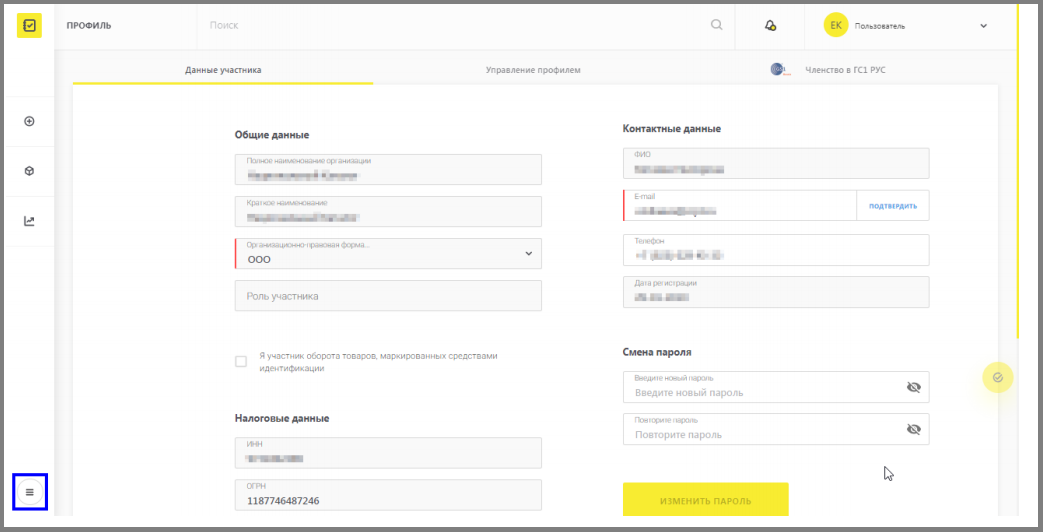Click the Телефон field
The image size is (1043, 532).
[776, 249]
